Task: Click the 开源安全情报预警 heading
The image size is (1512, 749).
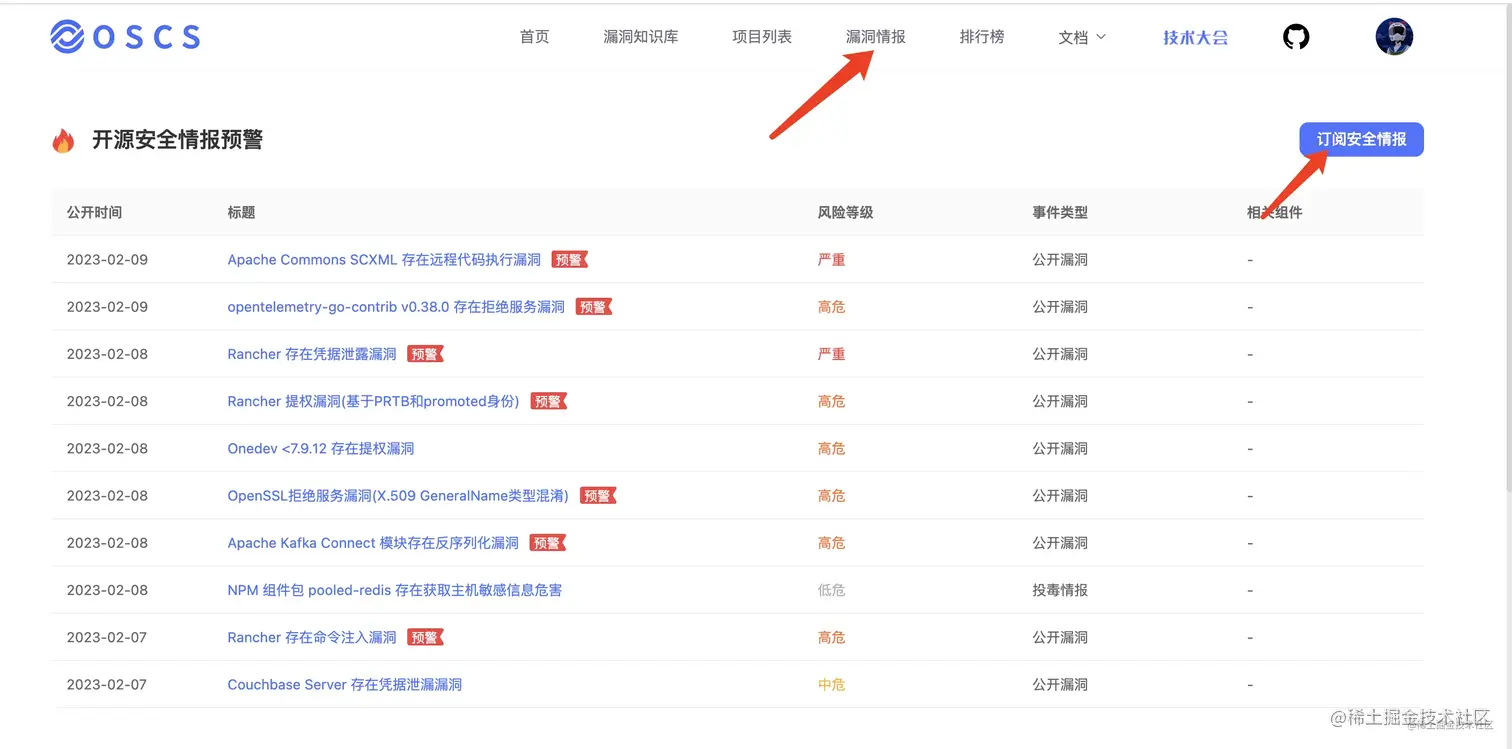Action: 177,140
